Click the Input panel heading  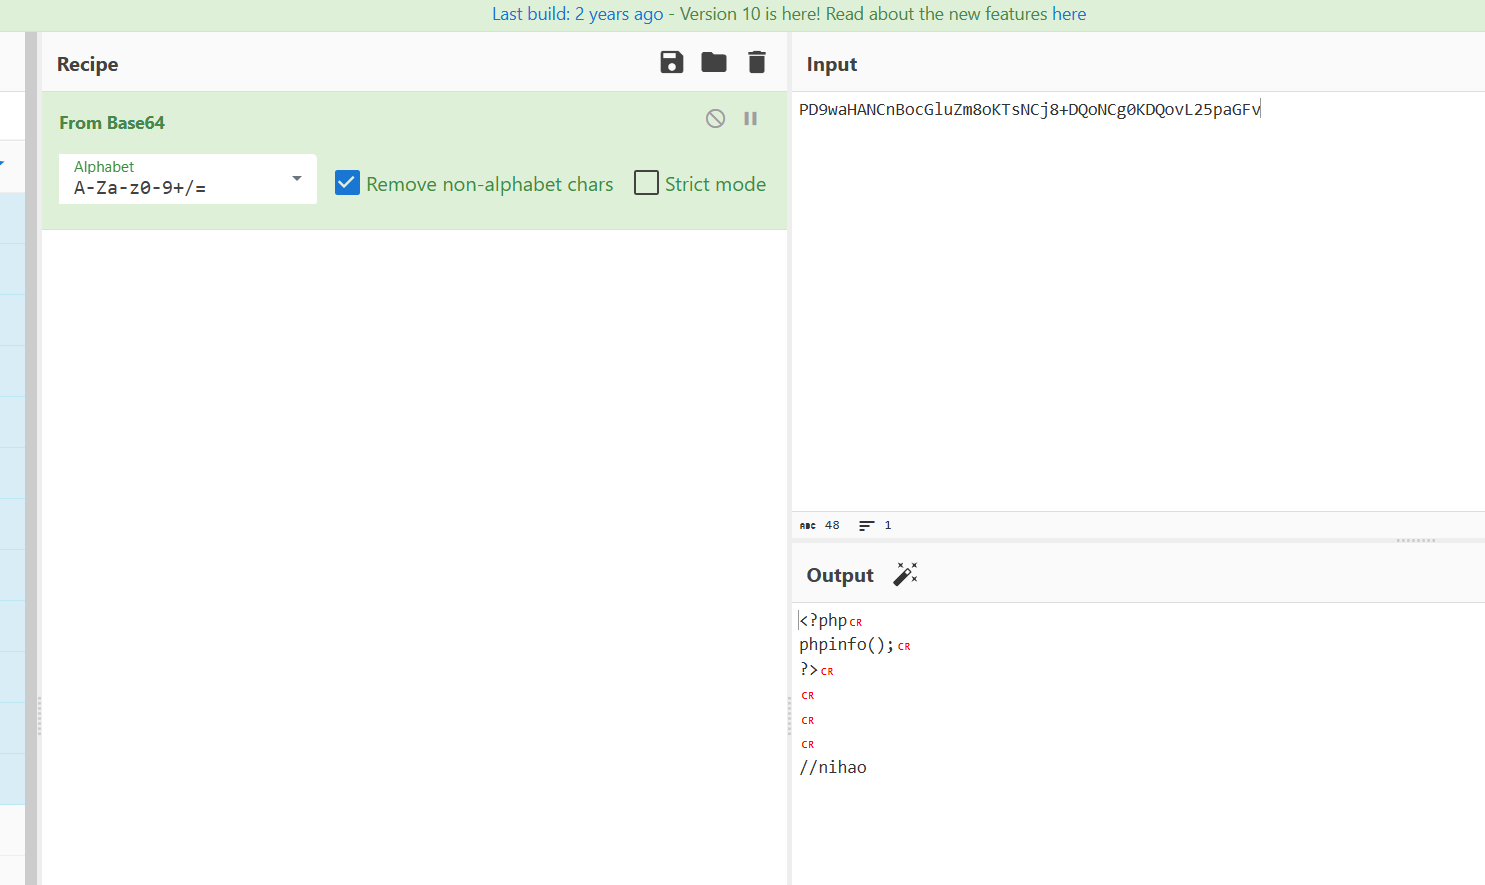pos(832,64)
